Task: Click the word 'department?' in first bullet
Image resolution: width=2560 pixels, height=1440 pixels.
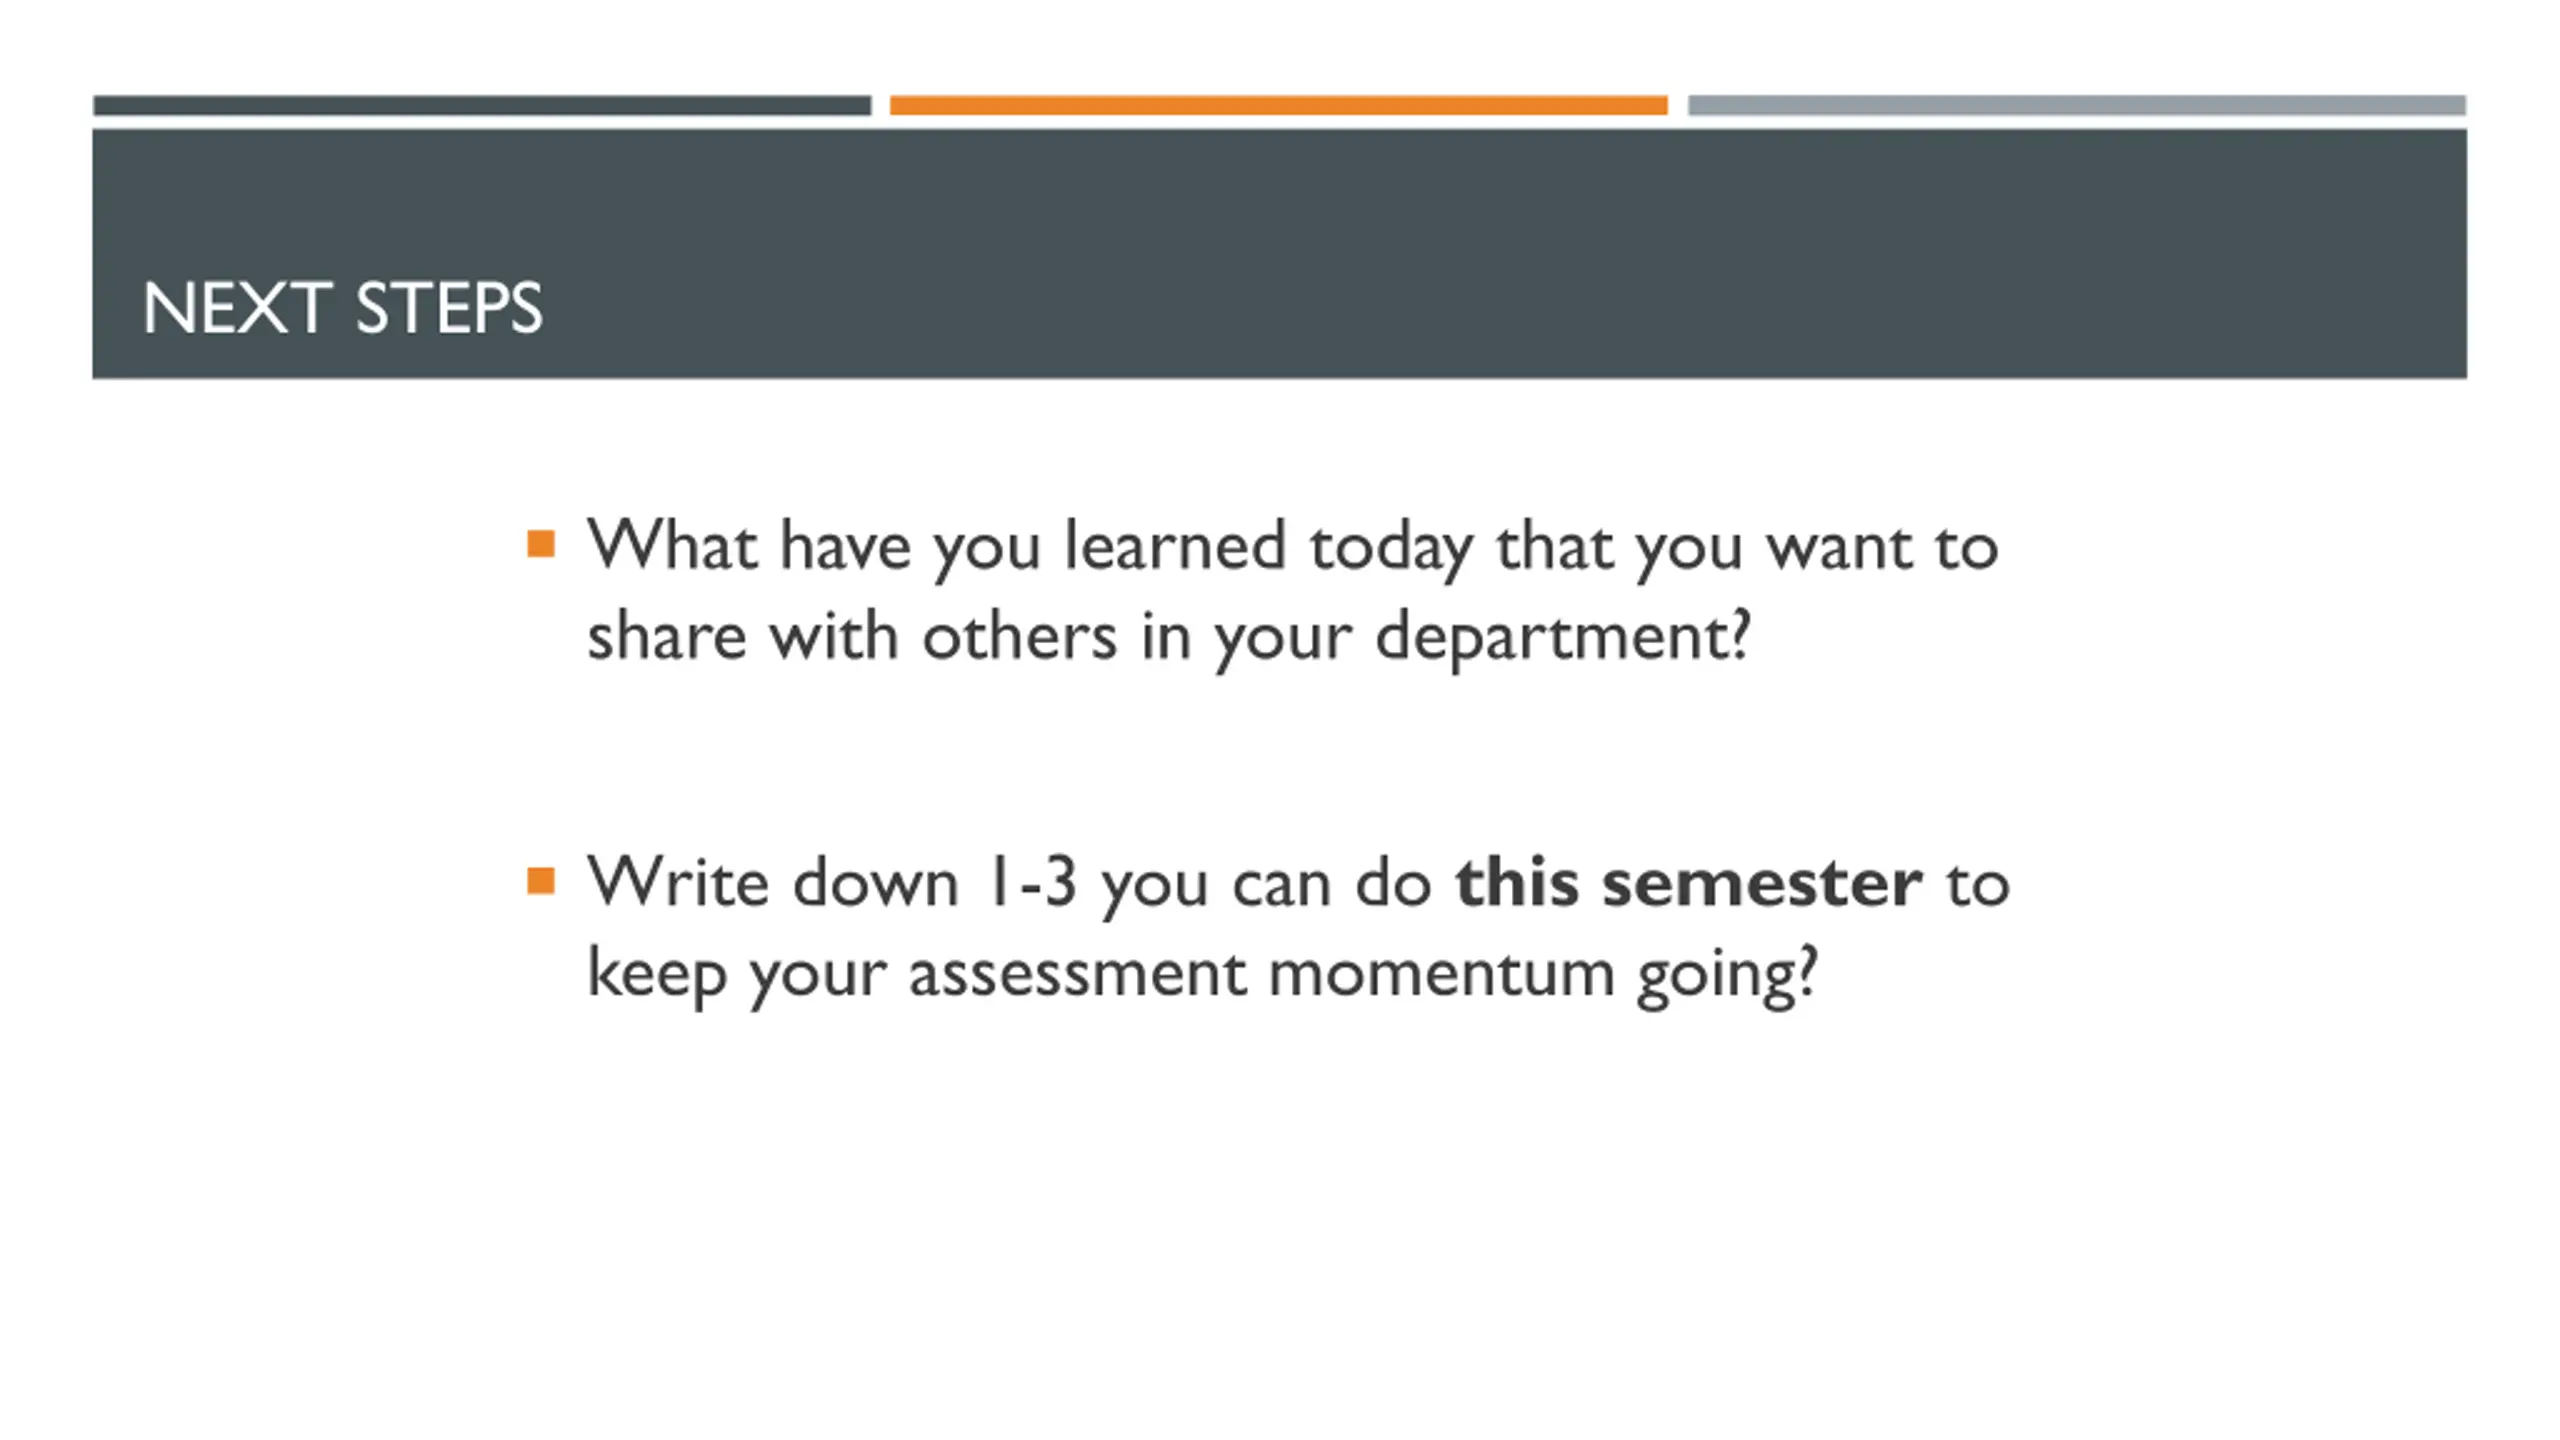Action: (1563, 638)
